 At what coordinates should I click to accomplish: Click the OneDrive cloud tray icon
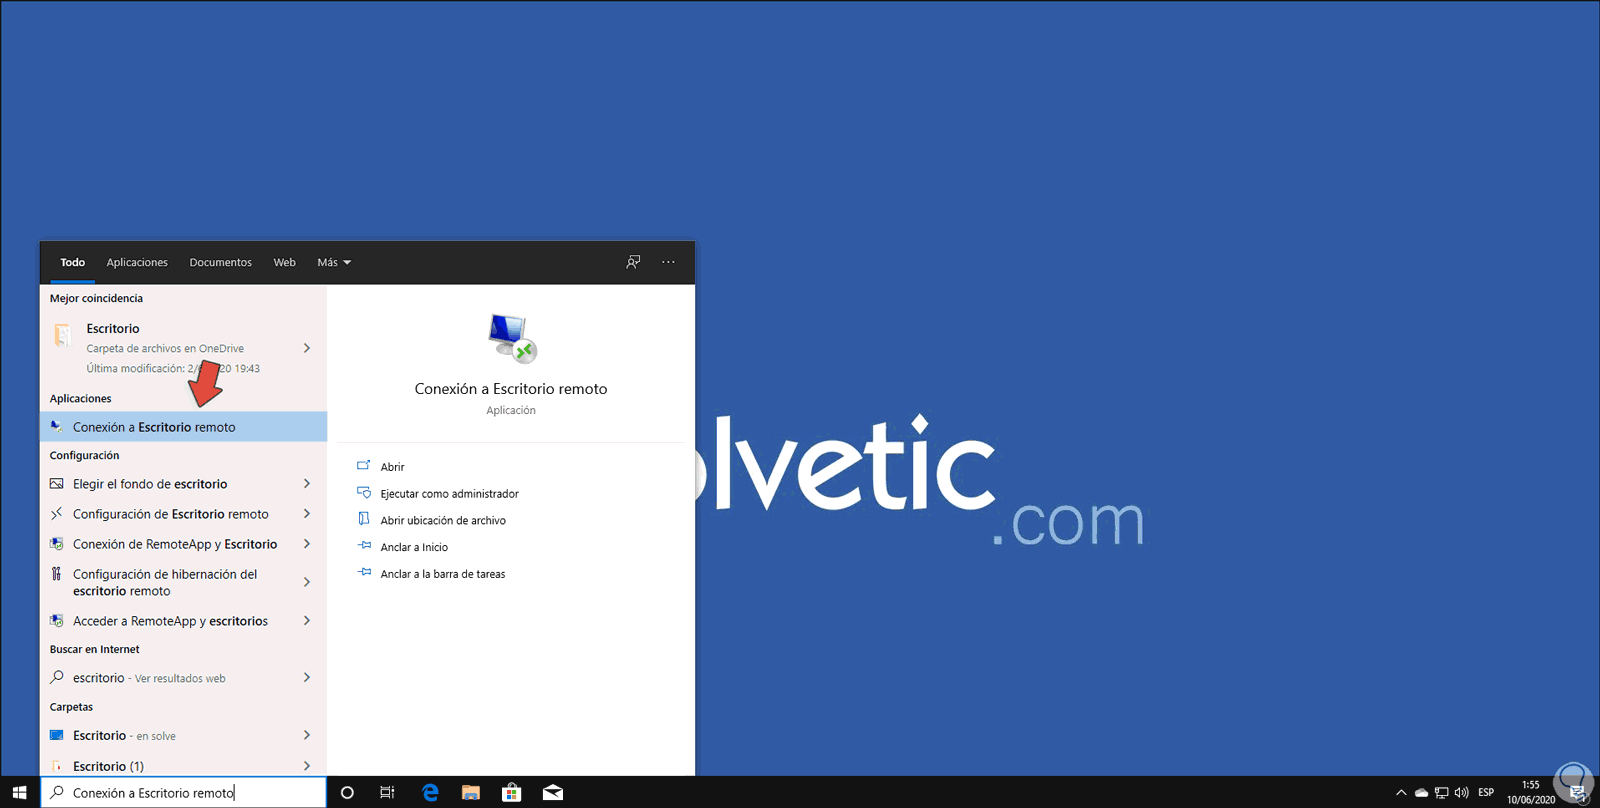tap(1421, 793)
